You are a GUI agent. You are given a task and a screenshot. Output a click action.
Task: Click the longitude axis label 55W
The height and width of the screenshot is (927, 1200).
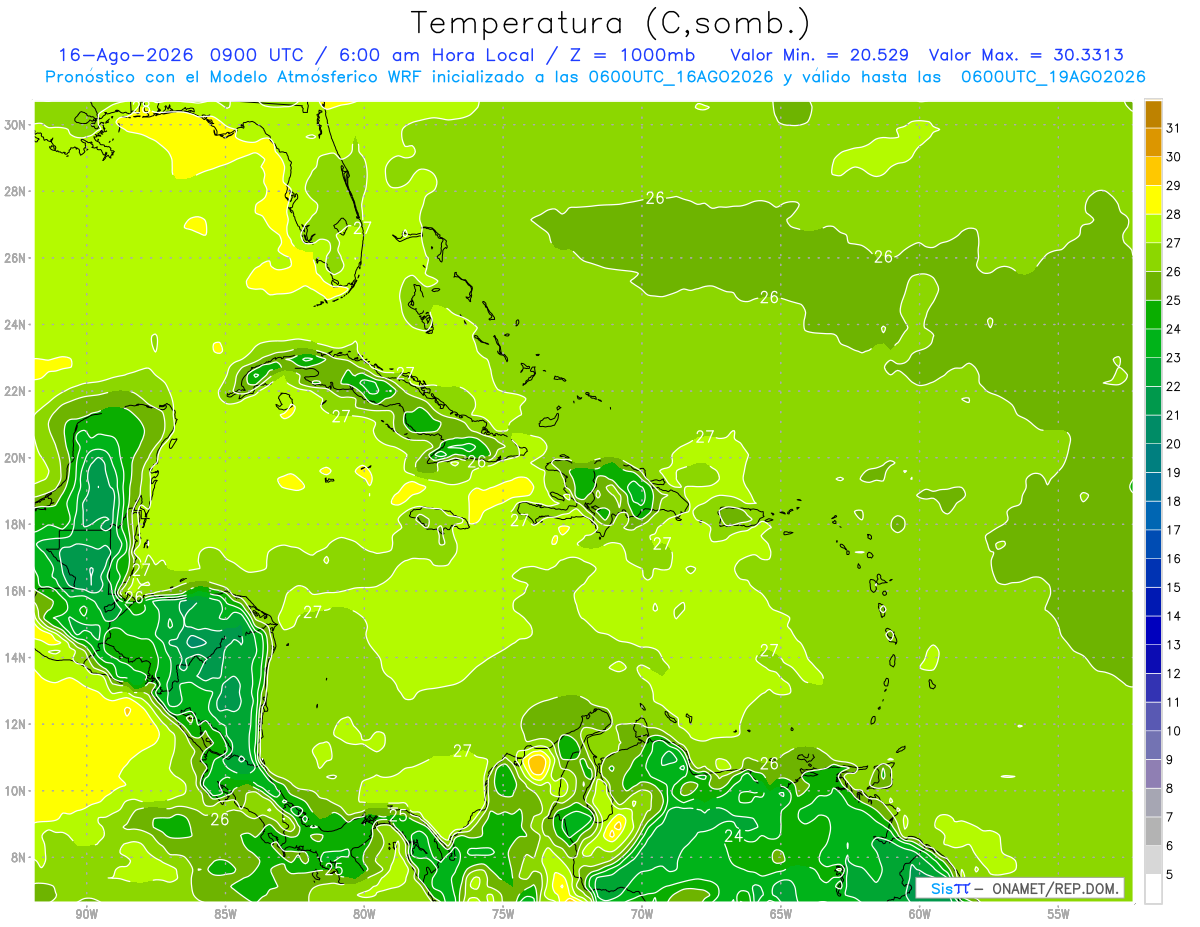pyautogui.click(x=1059, y=914)
